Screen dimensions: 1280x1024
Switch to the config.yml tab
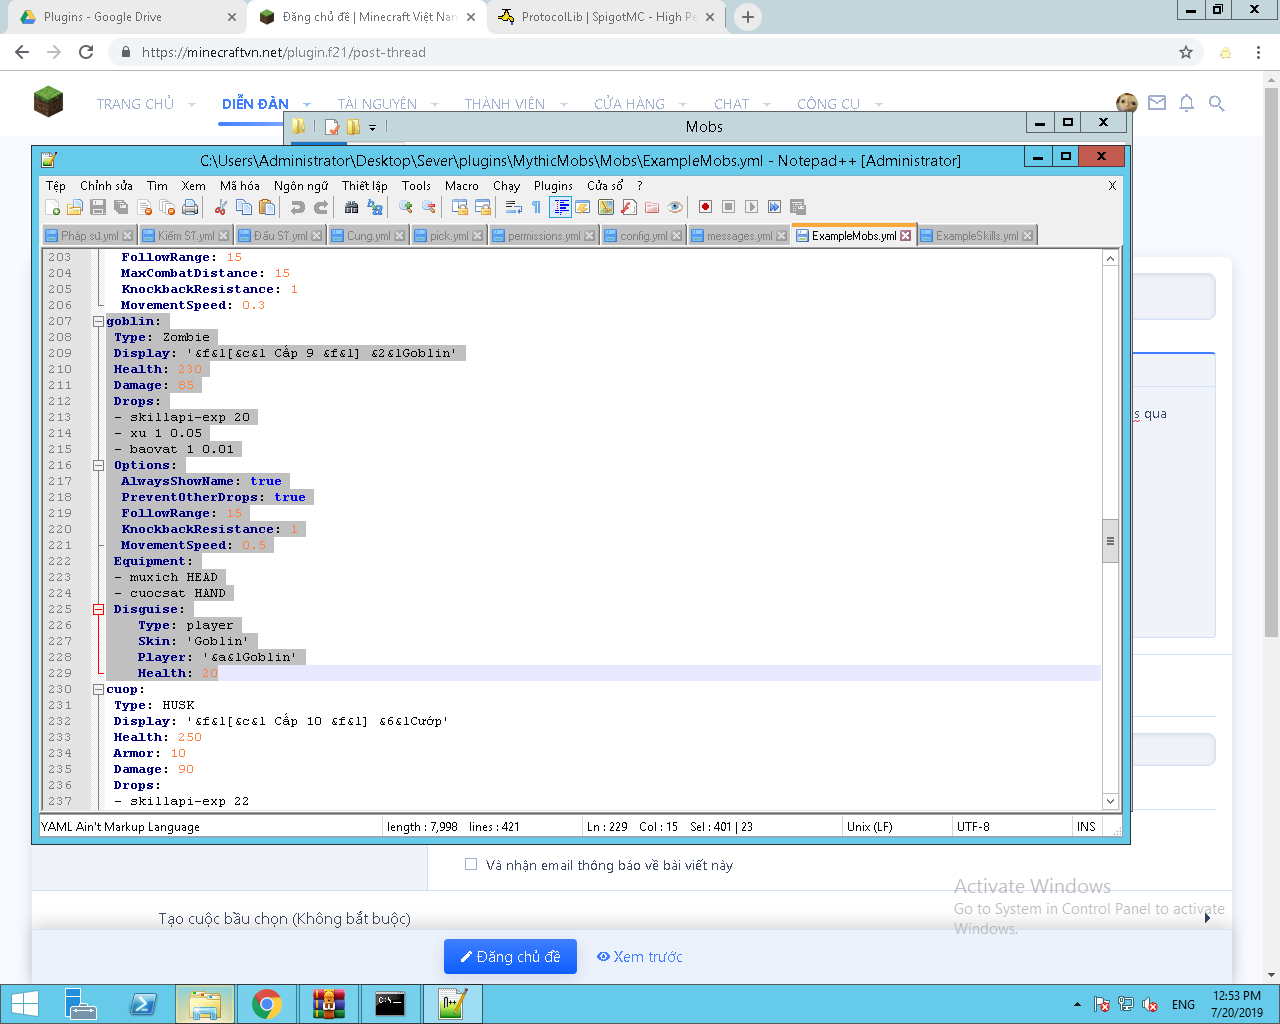tap(642, 236)
